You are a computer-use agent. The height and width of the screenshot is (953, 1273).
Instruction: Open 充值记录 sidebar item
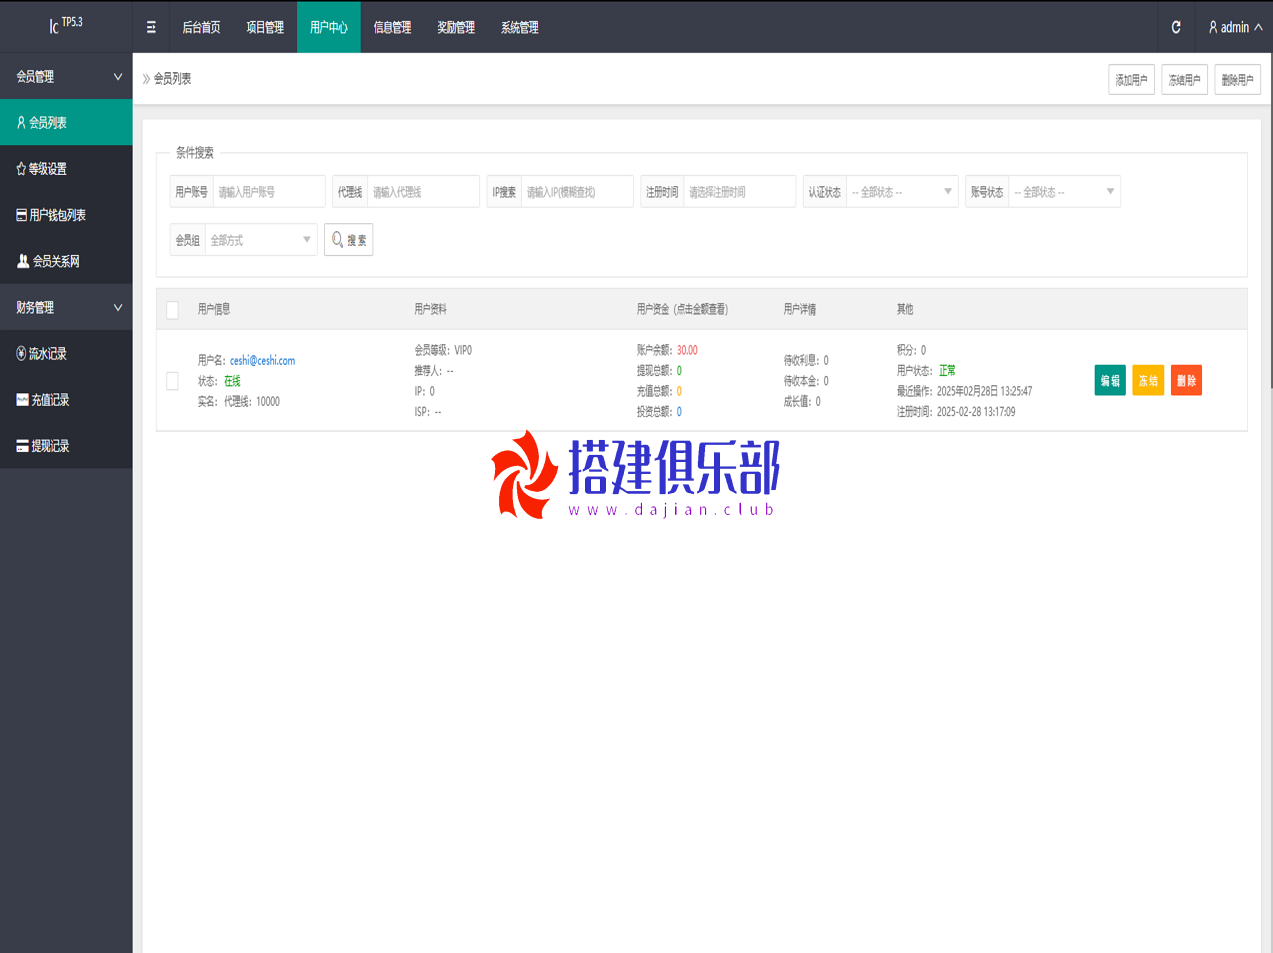pos(66,400)
